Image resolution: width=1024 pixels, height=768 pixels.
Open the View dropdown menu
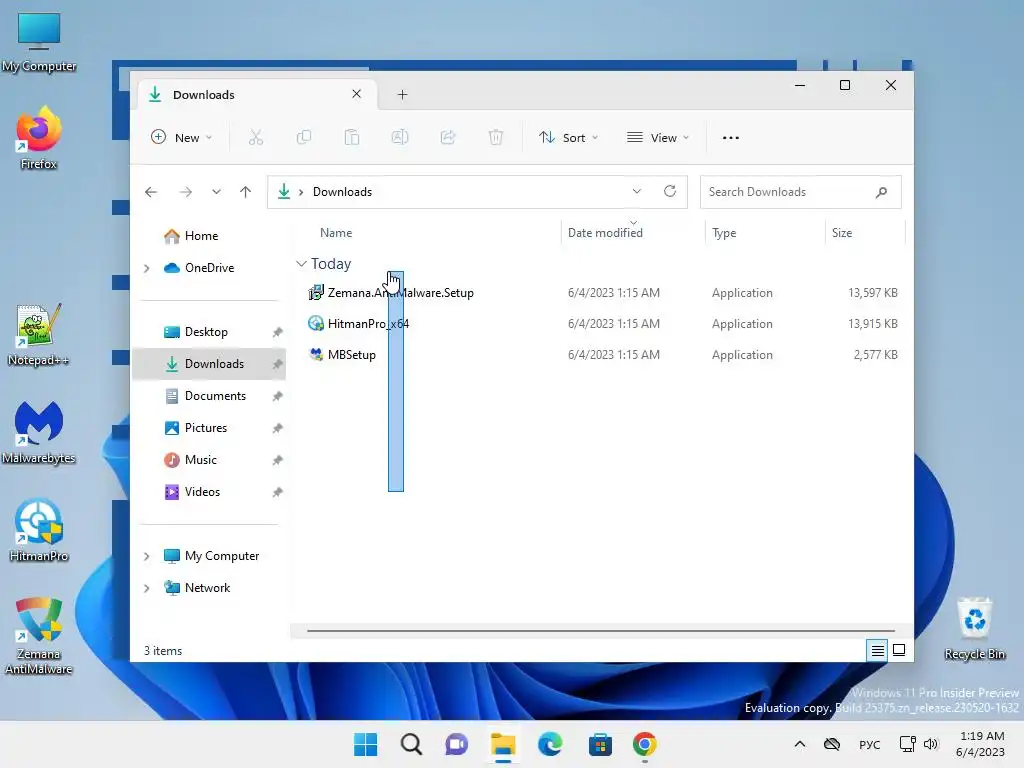(658, 138)
